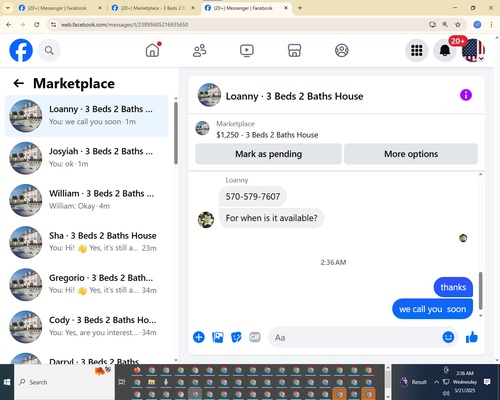This screenshot has width=500, height=400.
Task: Click More options button
Action: tap(411, 154)
